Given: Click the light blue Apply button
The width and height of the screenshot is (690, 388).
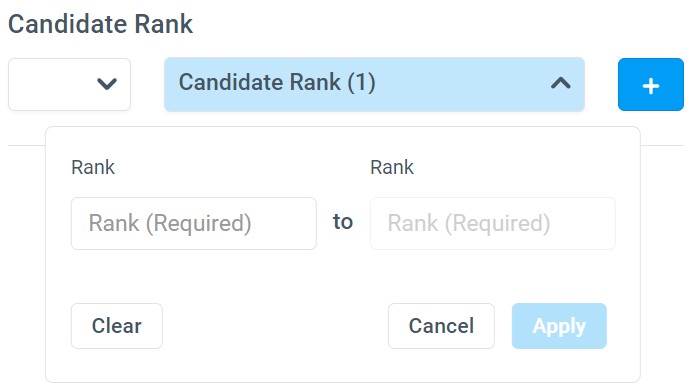Looking at the screenshot, I should click(x=559, y=326).
